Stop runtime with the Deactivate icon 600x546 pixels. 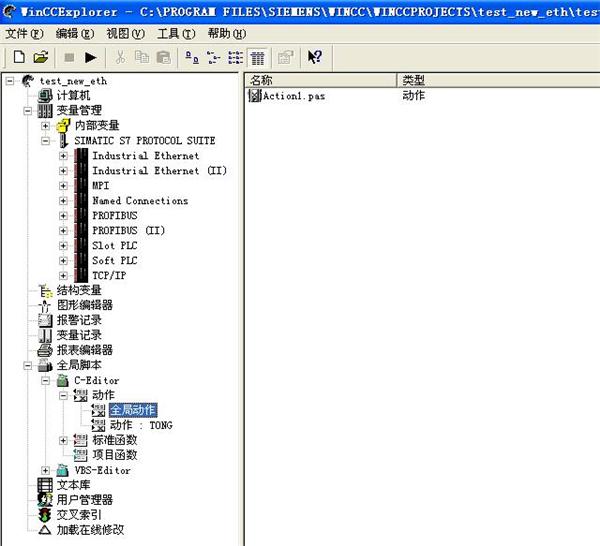point(69,57)
